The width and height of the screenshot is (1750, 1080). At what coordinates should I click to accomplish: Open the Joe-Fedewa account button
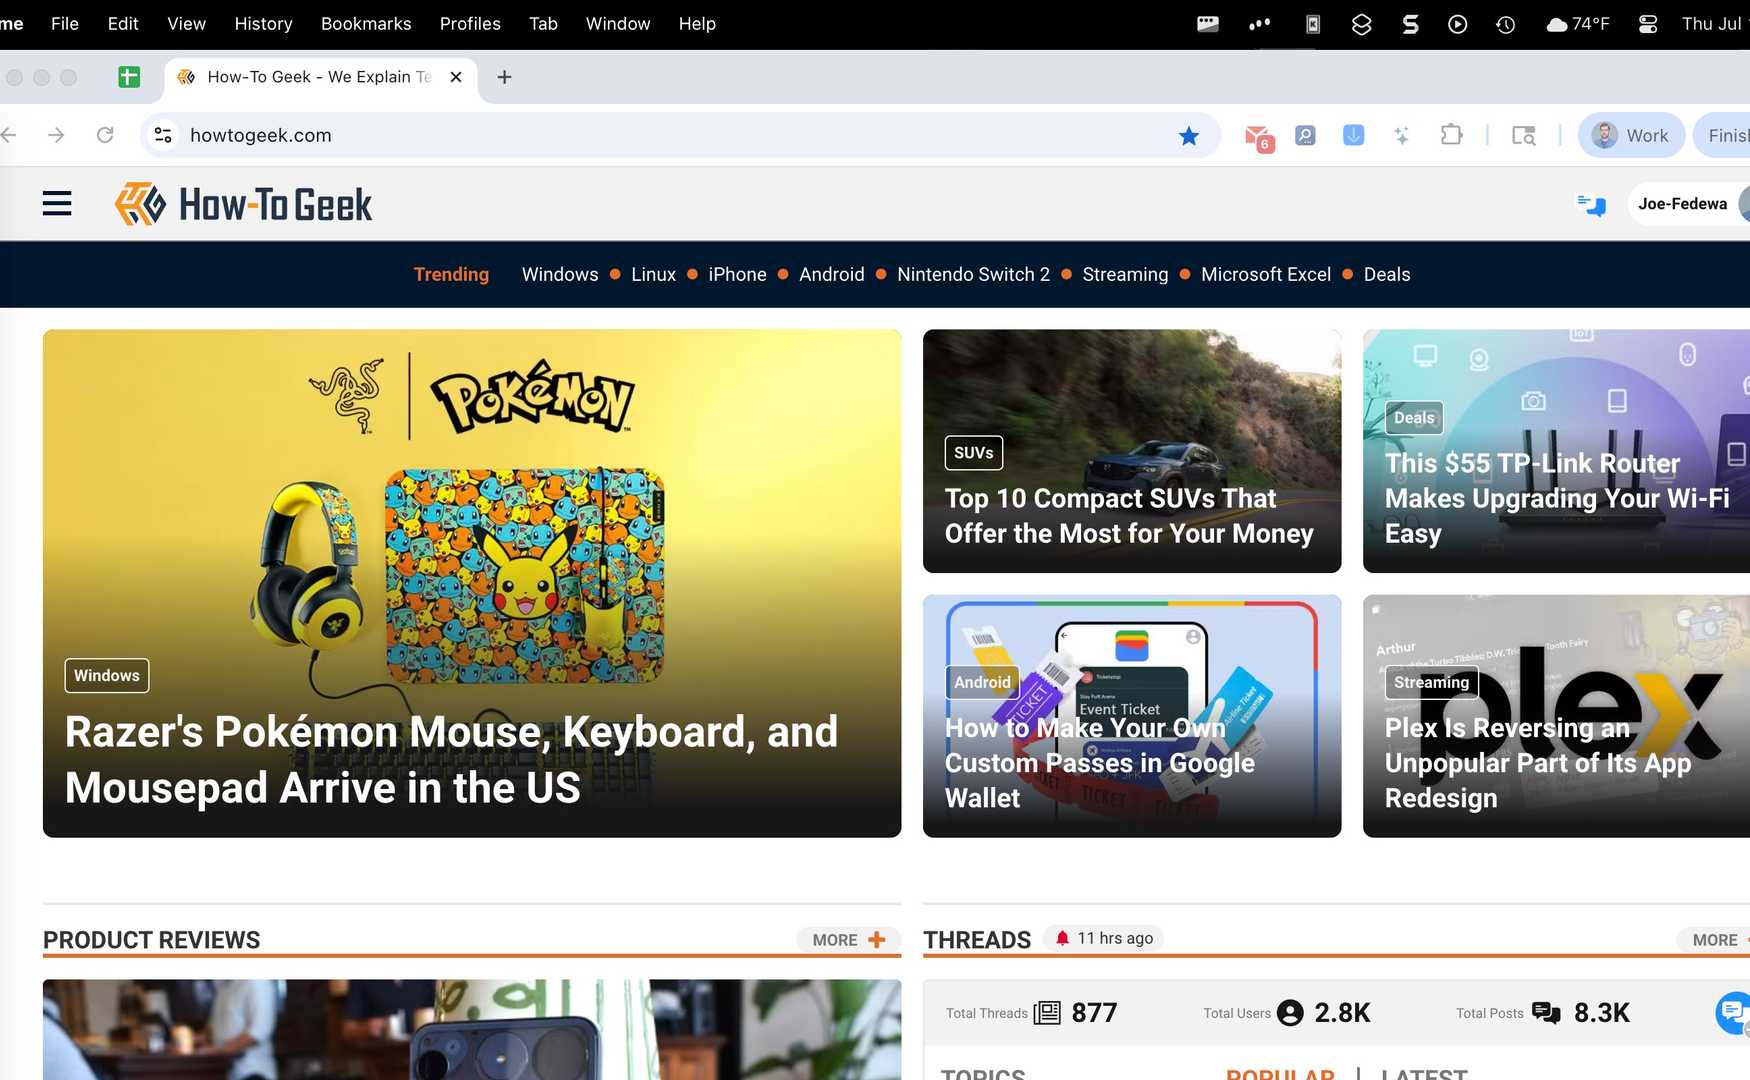[x=1689, y=204]
